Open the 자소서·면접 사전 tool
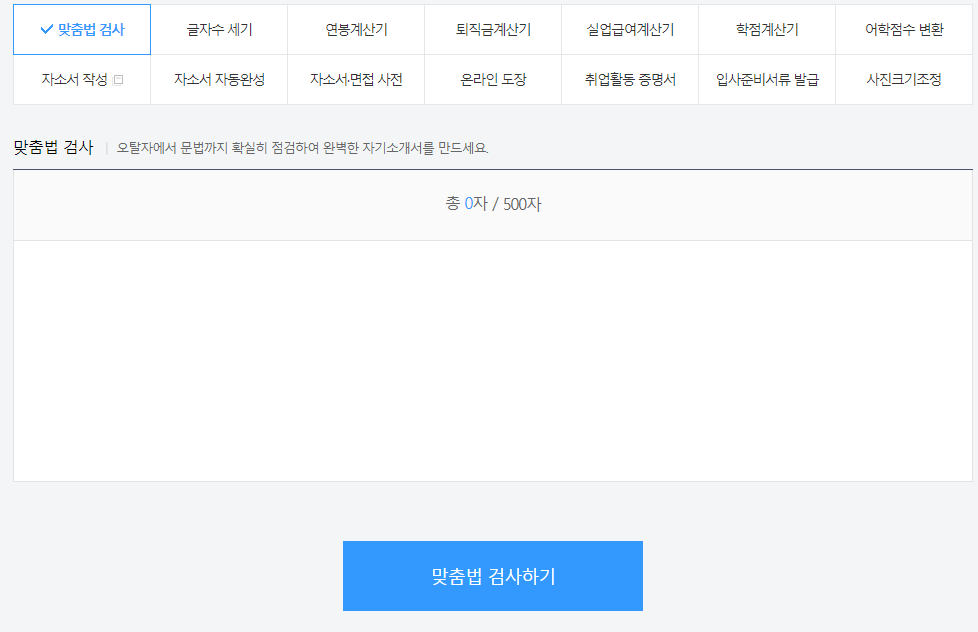The height and width of the screenshot is (632, 978). [356, 79]
